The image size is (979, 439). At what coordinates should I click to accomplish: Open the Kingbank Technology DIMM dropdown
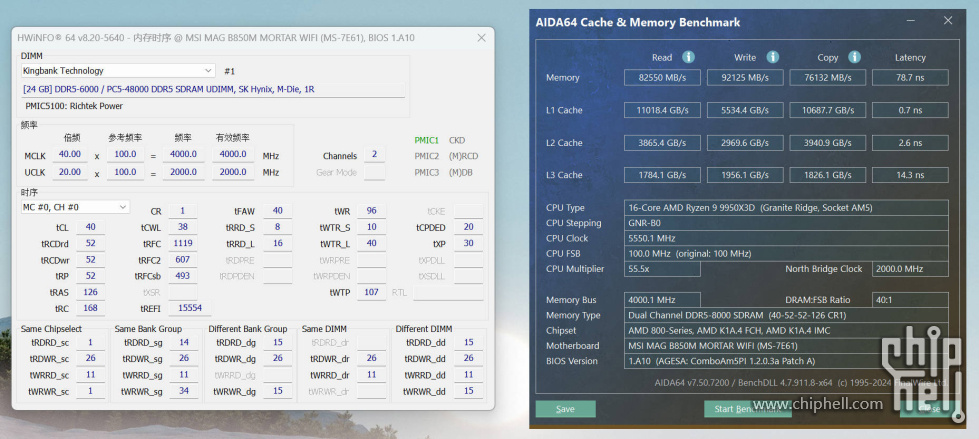point(119,71)
